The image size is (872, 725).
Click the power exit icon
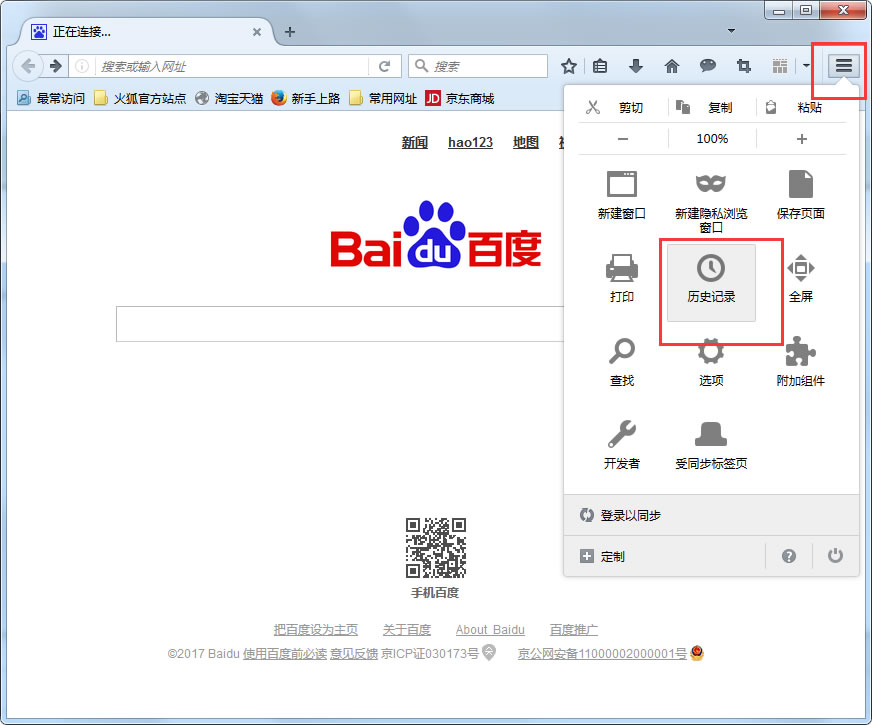[835, 556]
